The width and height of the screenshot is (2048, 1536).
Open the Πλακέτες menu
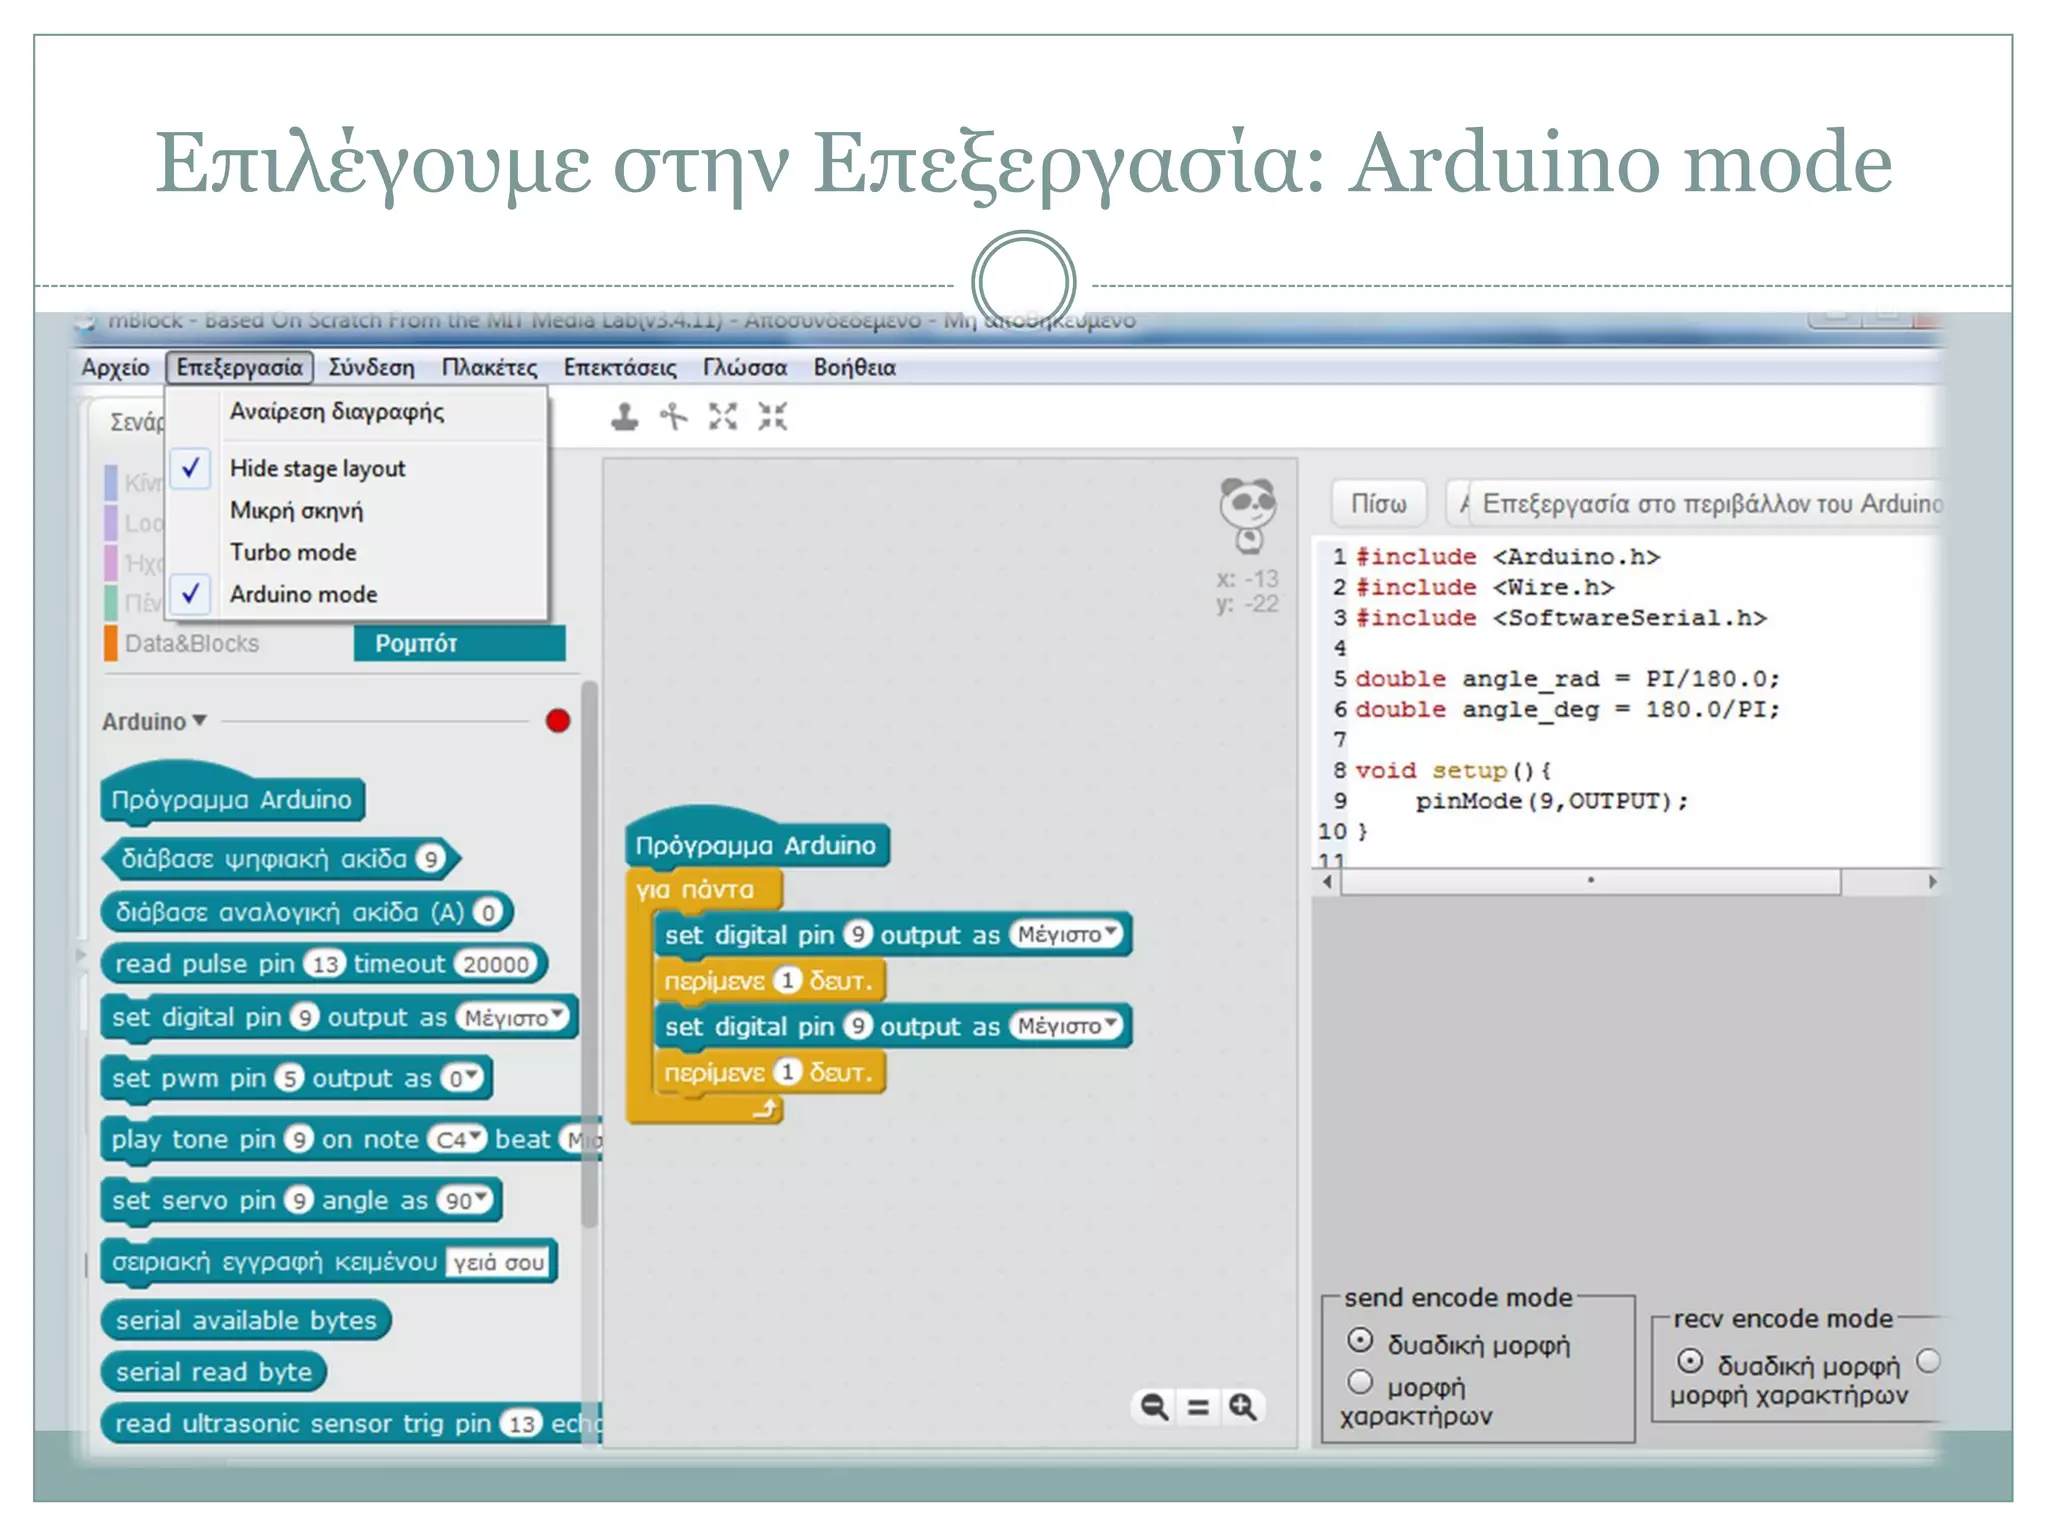(489, 367)
